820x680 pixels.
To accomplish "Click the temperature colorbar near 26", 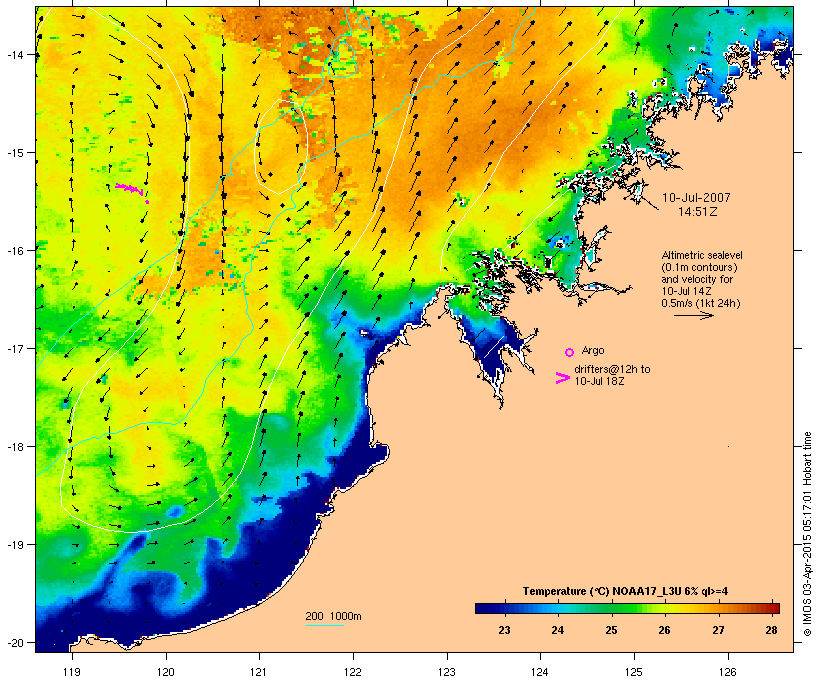I will pos(664,608).
